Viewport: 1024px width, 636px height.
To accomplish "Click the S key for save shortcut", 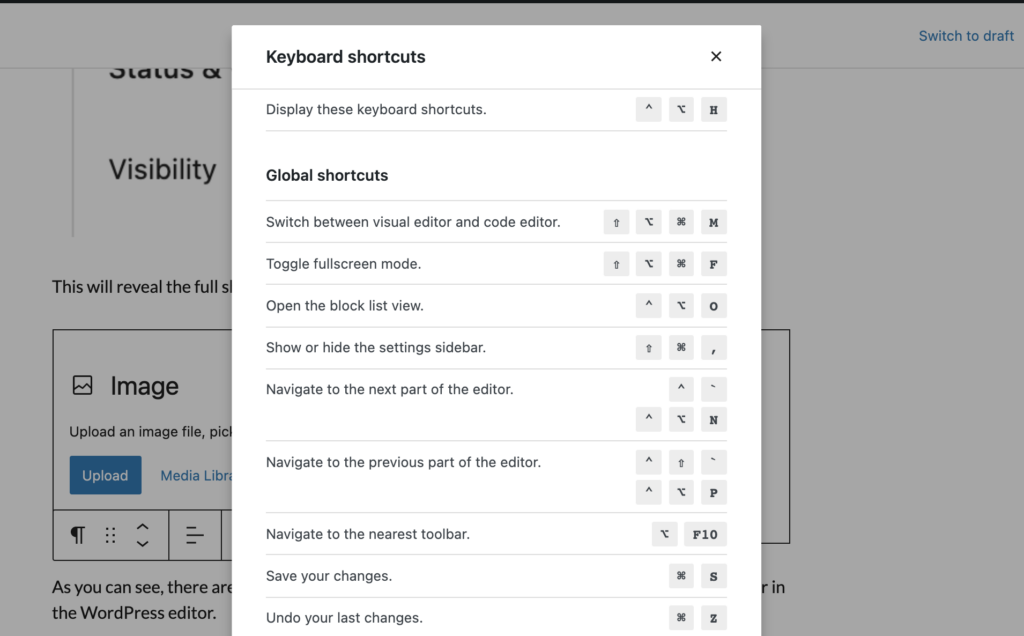I will [713, 576].
